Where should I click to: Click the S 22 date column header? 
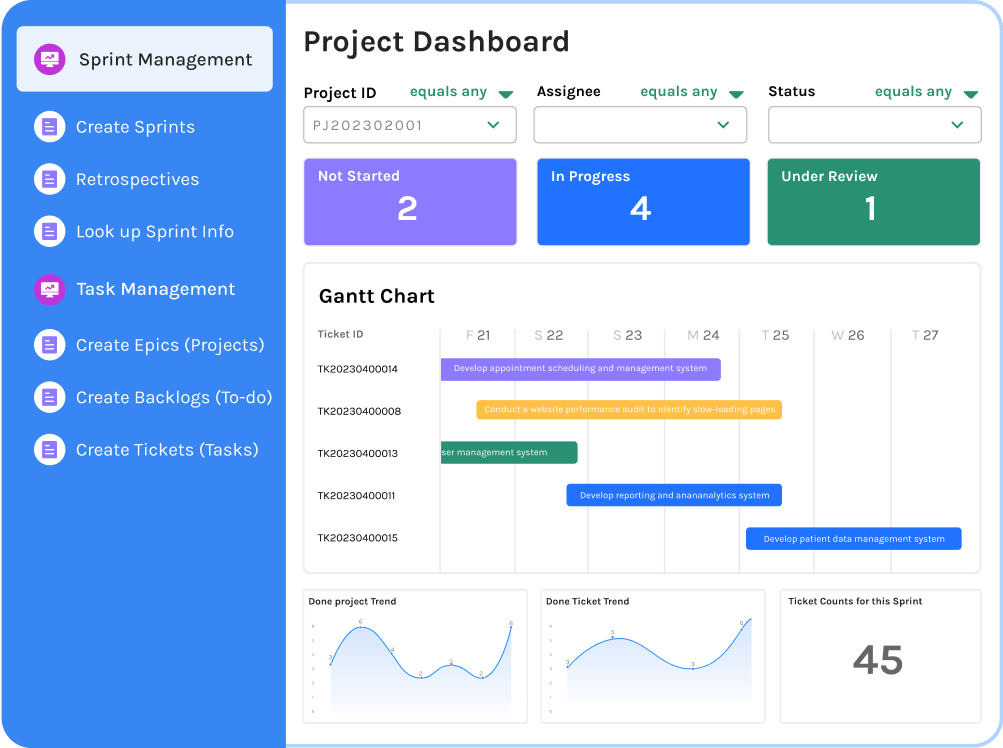[549, 335]
